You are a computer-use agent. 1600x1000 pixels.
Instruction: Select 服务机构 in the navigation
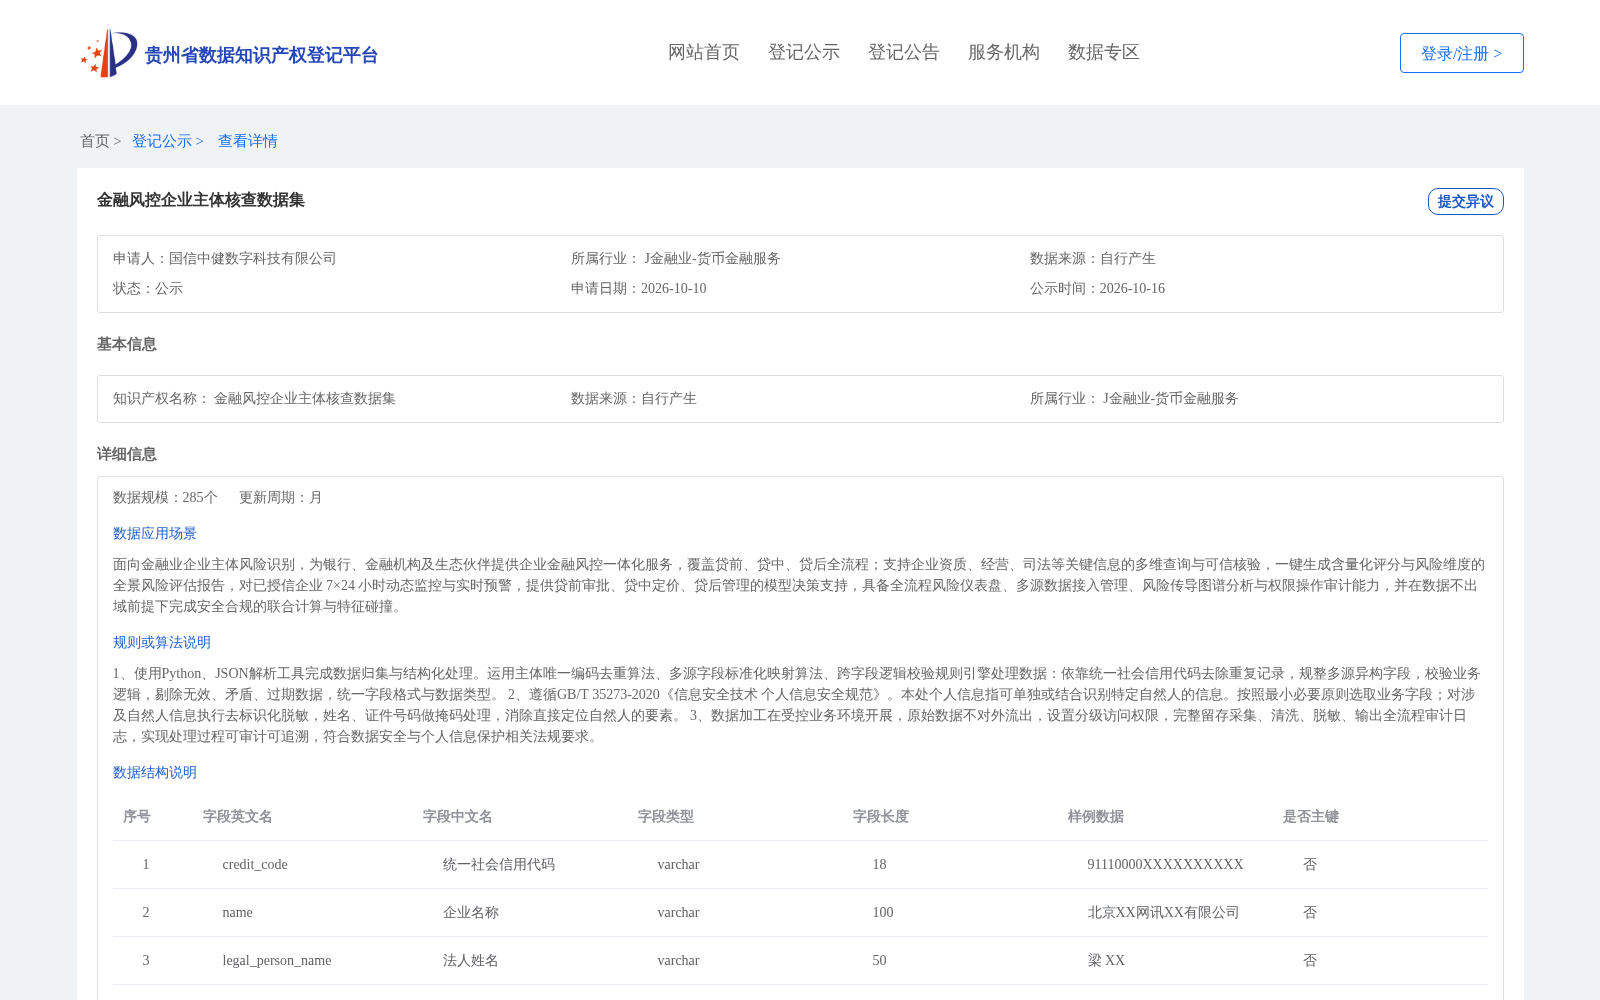[1004, 52]
